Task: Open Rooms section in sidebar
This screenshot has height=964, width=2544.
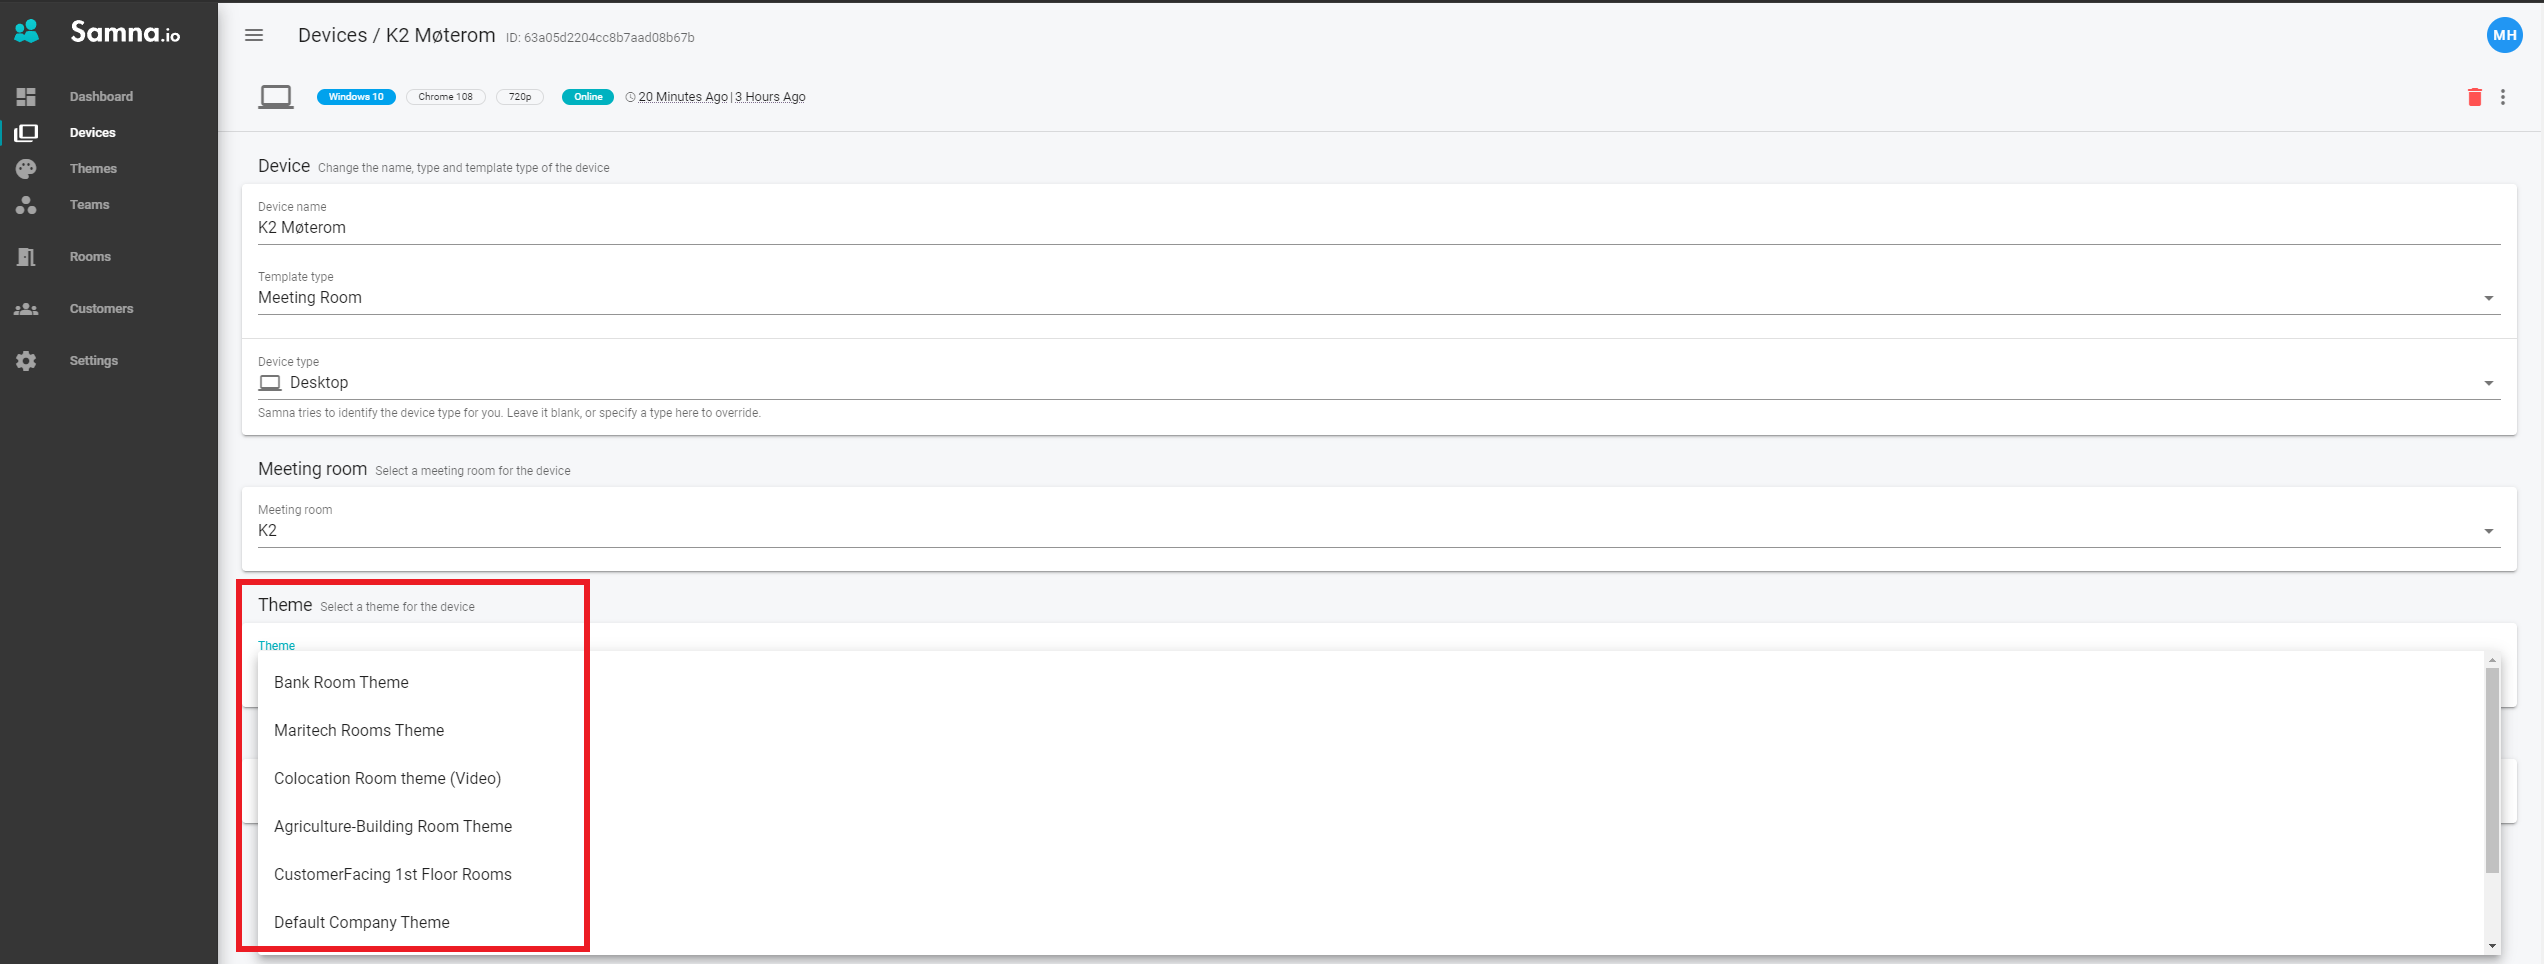Action: [90, 257]
